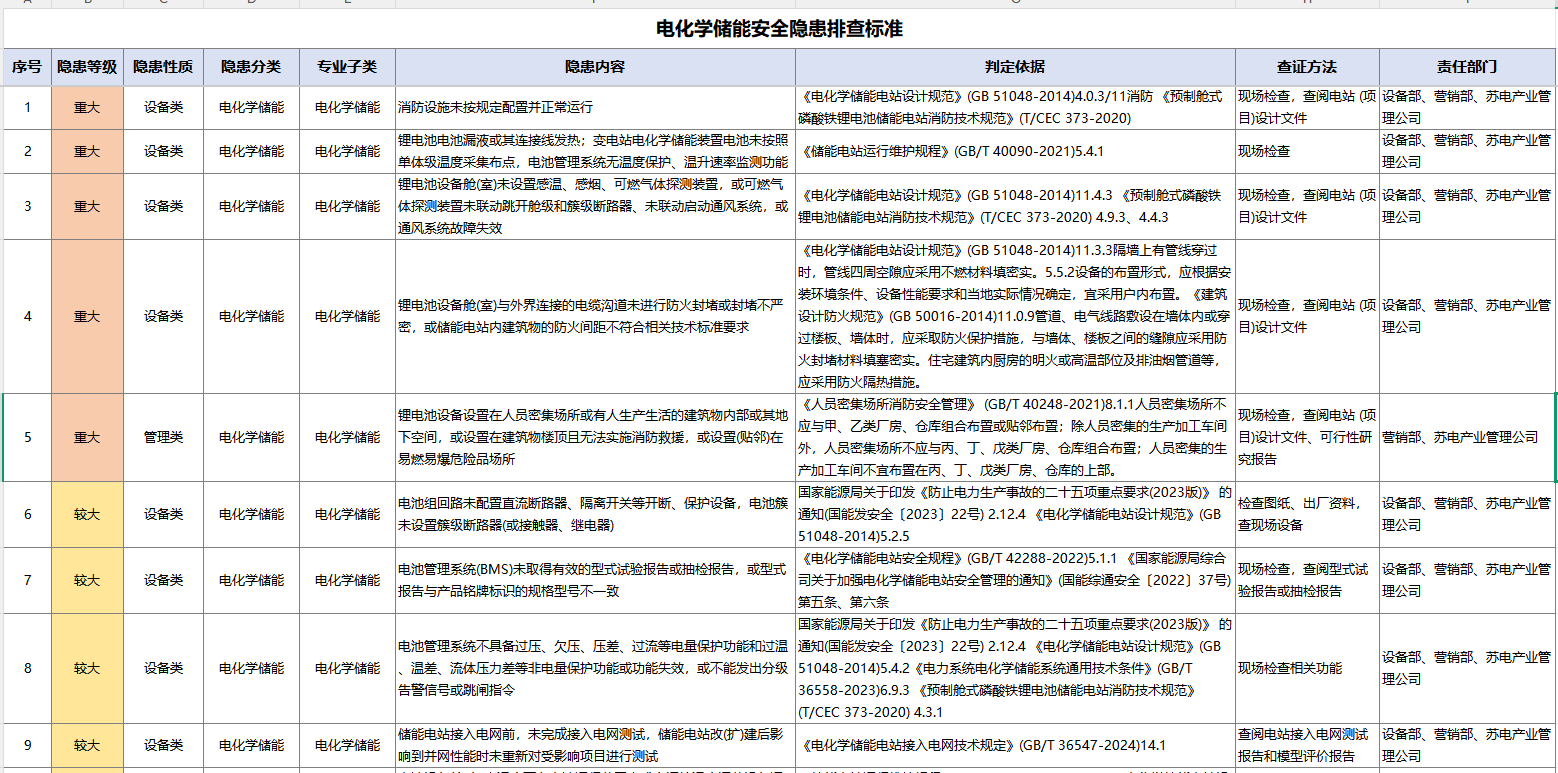Click basis cell citing 《人员密集场所消防安全管理》GB/T 40248-2021

click(x=1015, y=437)
